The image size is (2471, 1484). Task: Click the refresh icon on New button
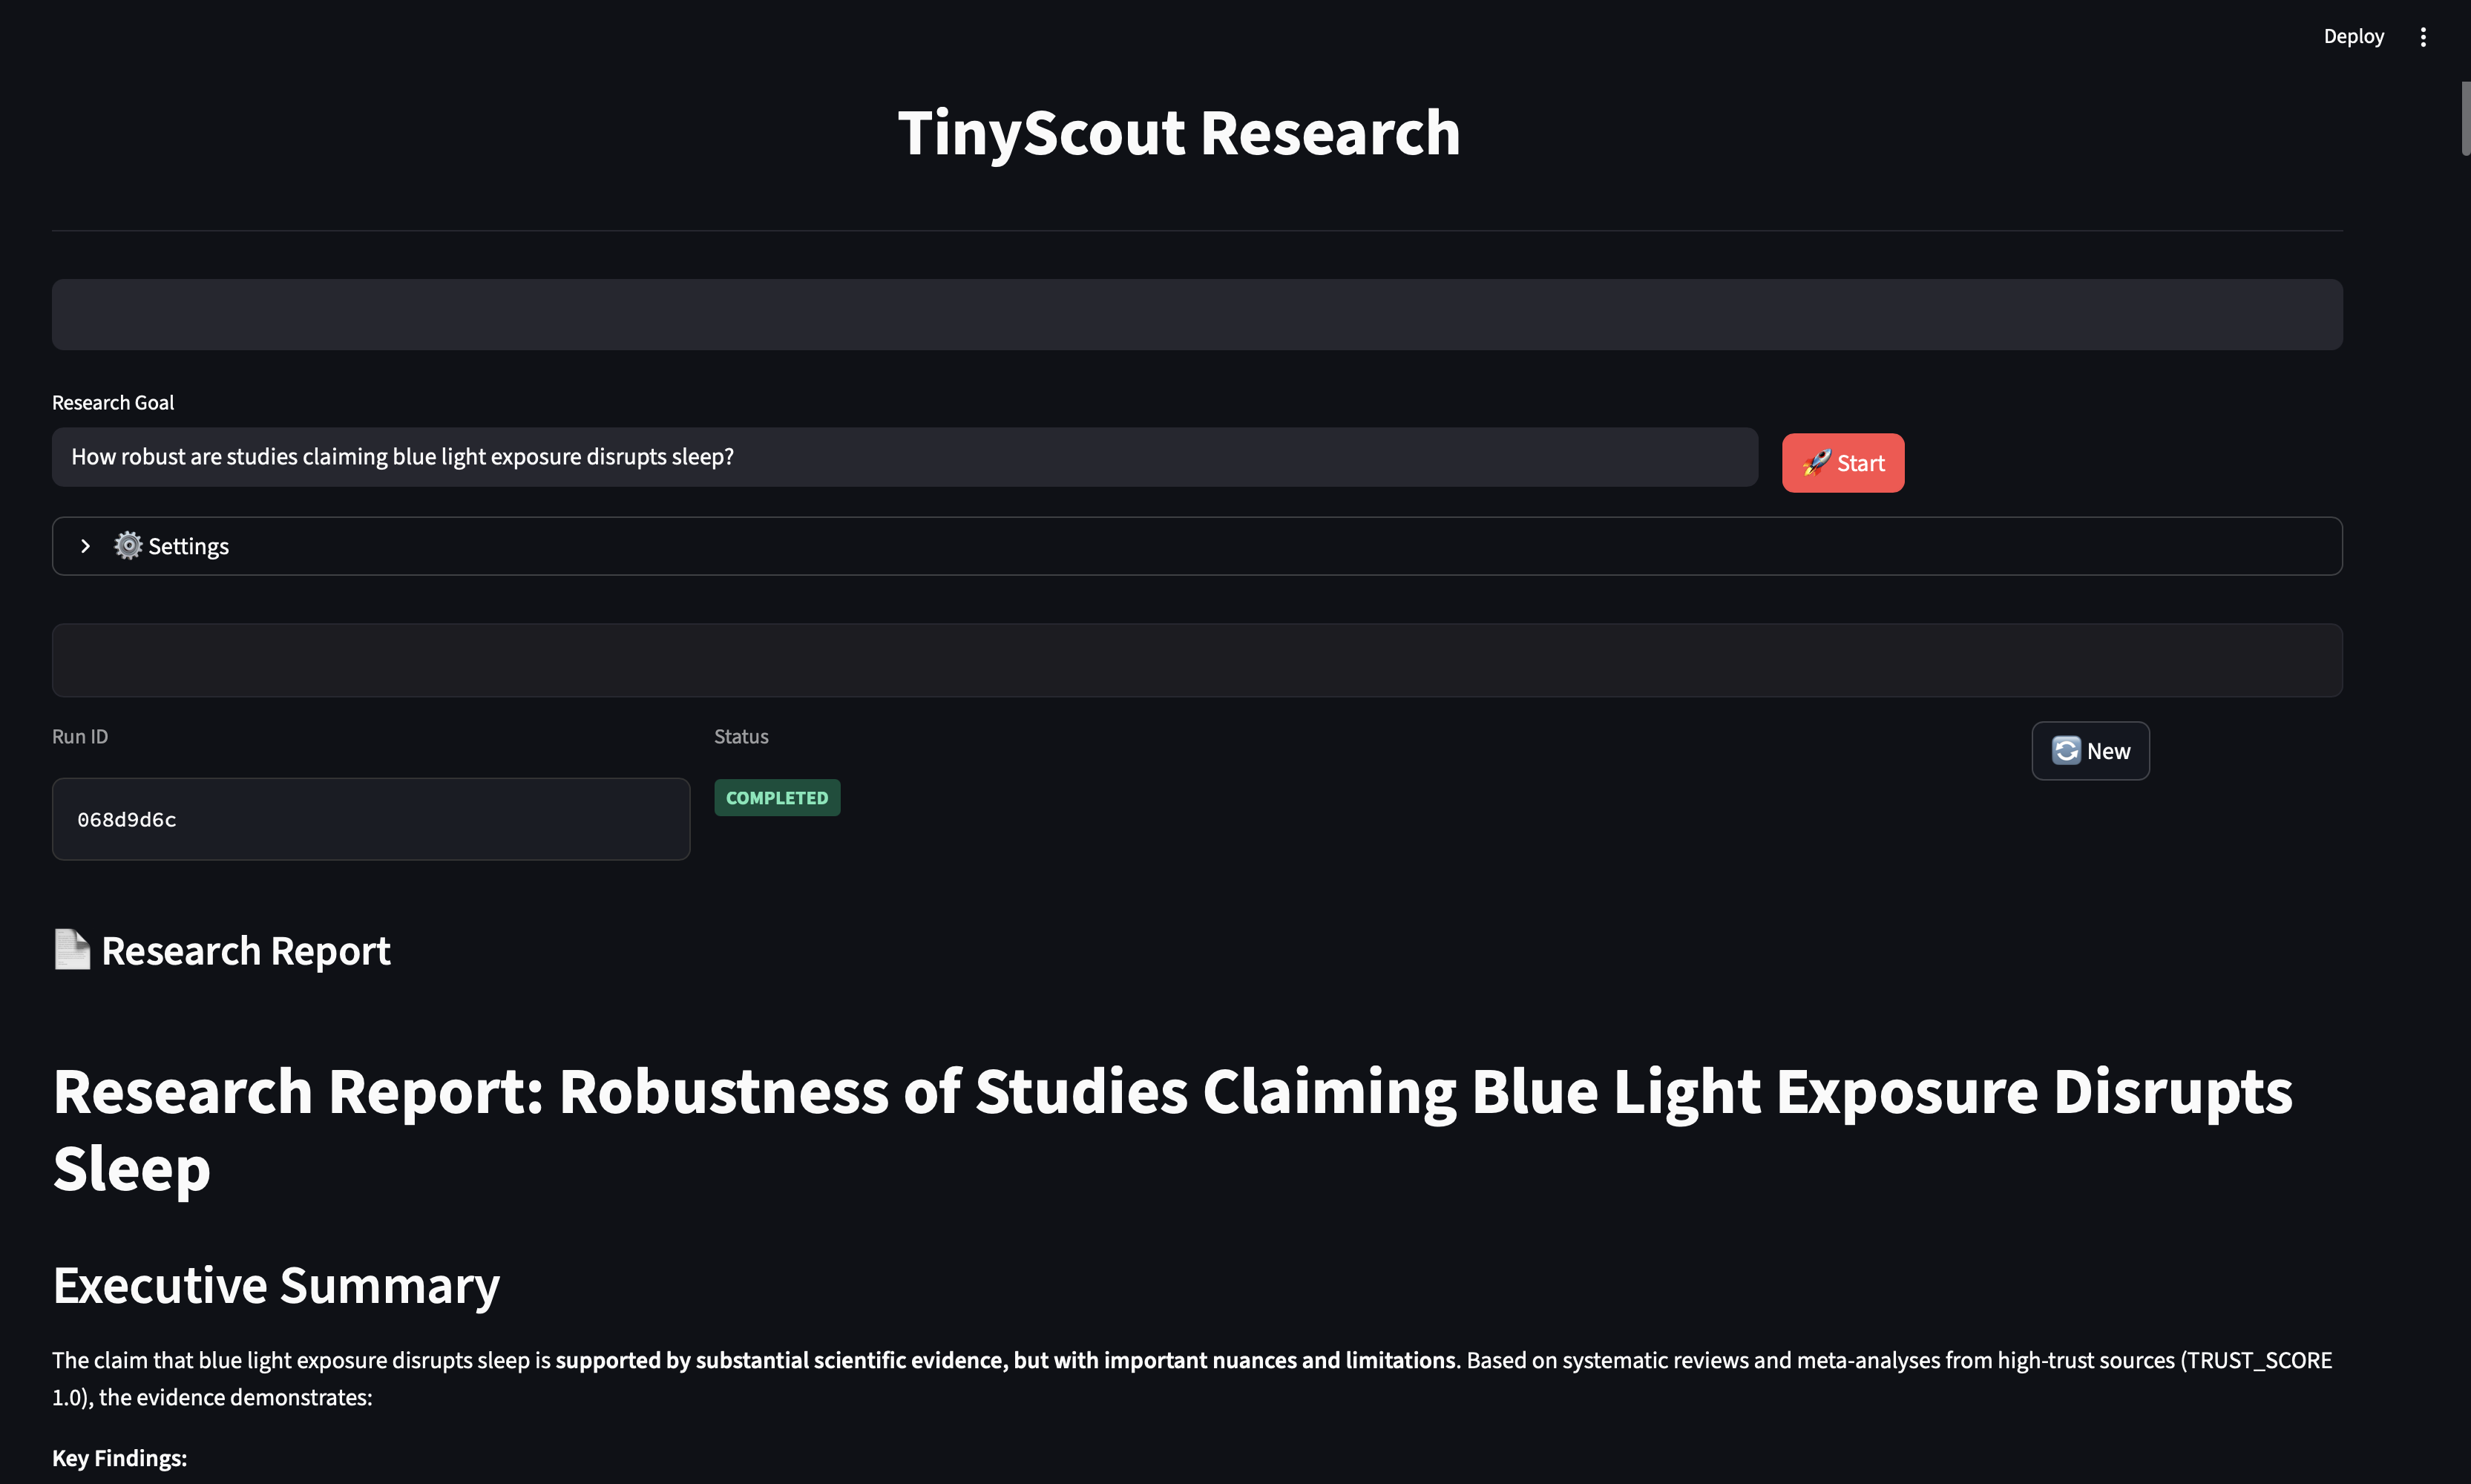pos(2066,751)
